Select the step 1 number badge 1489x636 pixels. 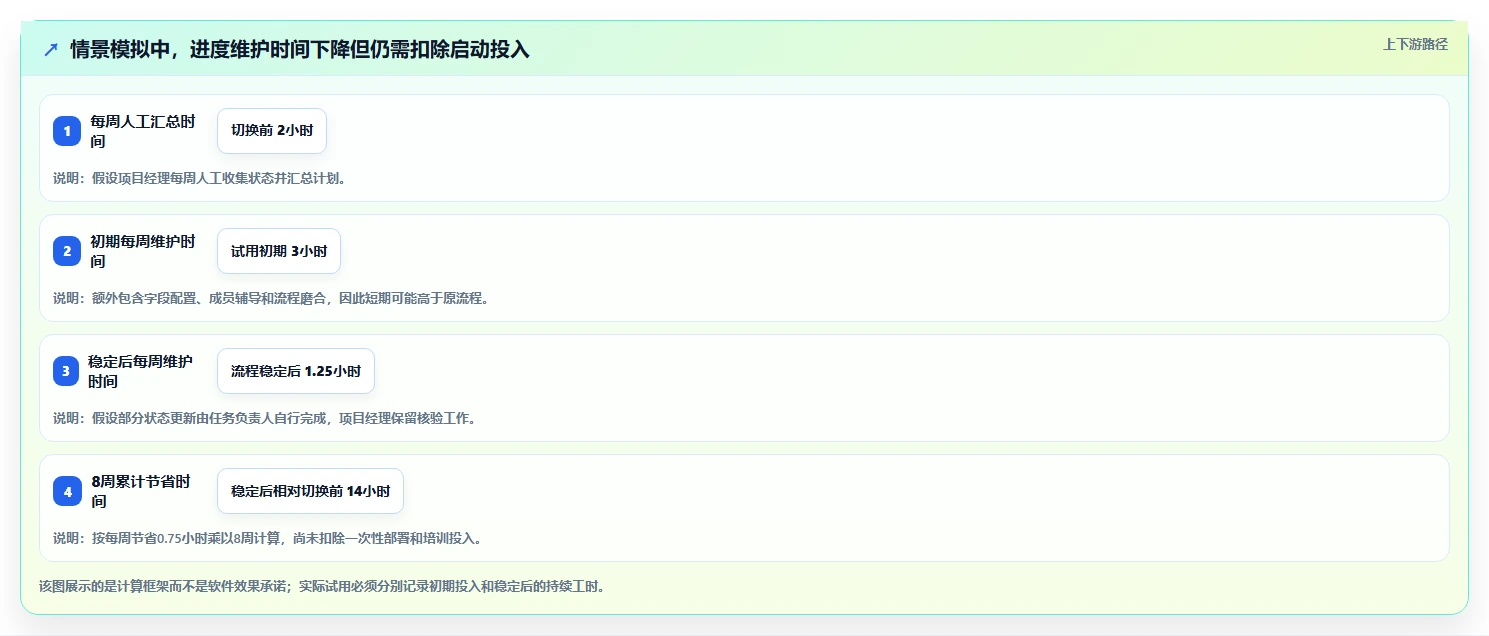[x=67, y=131]
